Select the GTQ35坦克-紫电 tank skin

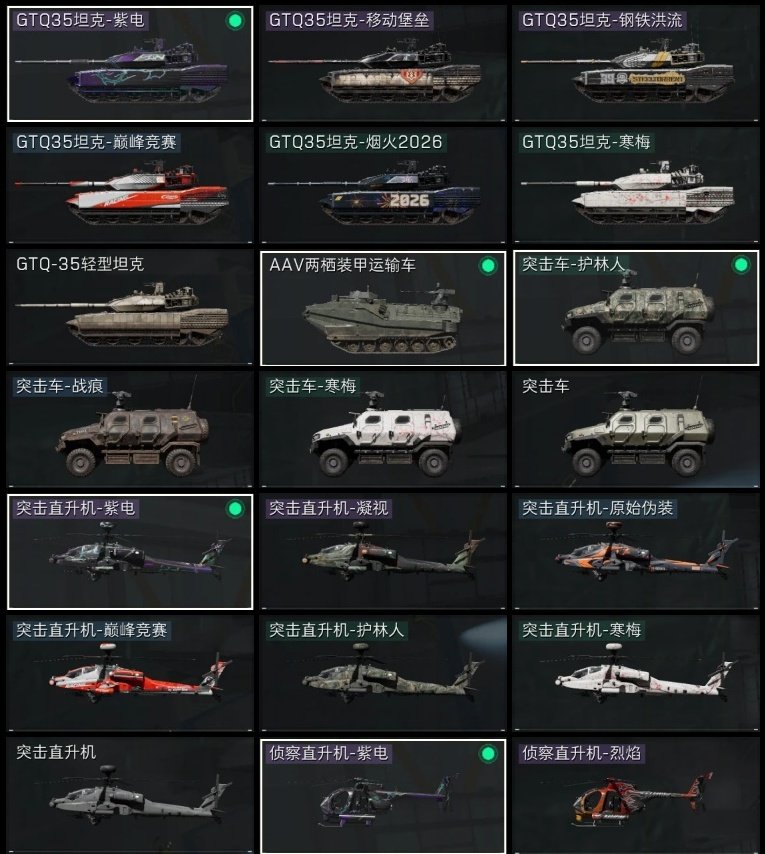pos(130,64)
